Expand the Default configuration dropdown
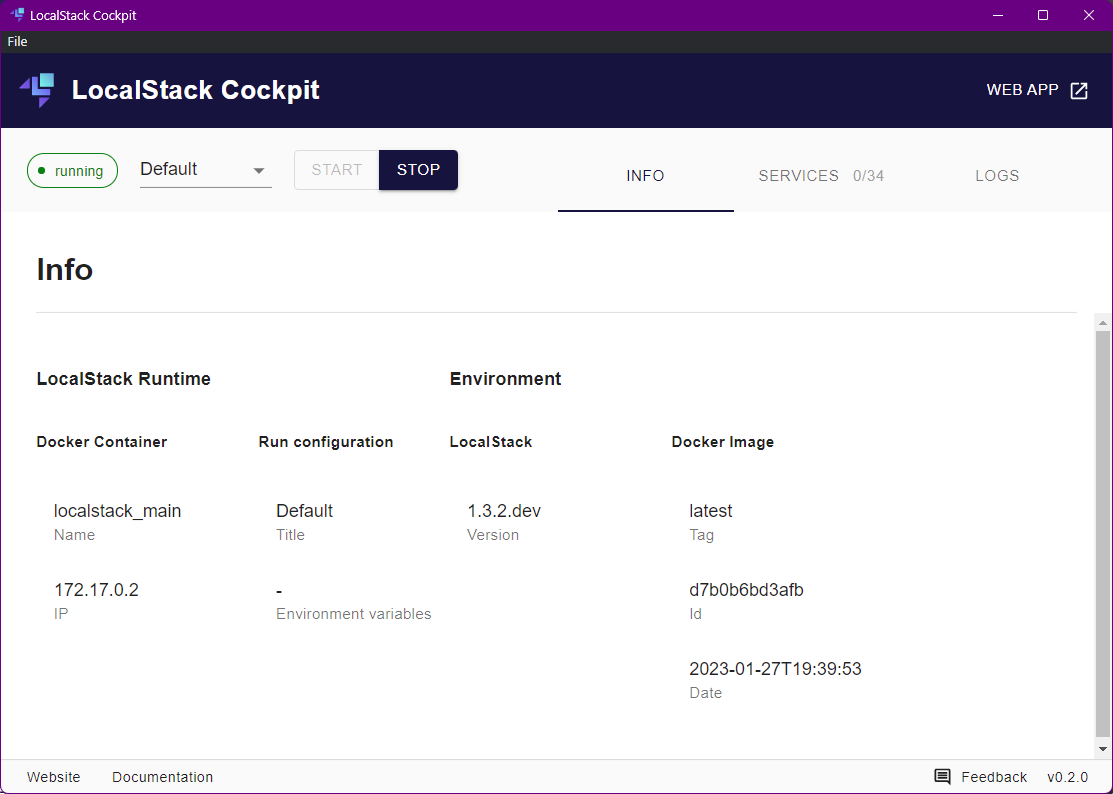Screen dimensions: 1113x794 (206, 170)
